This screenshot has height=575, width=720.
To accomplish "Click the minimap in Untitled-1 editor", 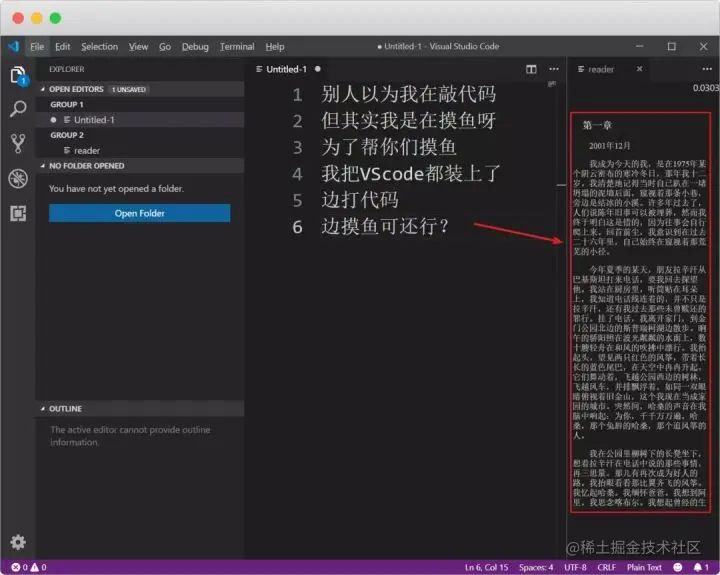I will 551,84.
